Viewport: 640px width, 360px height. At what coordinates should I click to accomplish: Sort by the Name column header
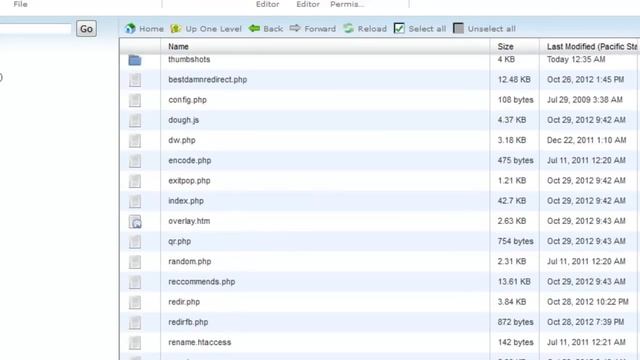[178, 47]
